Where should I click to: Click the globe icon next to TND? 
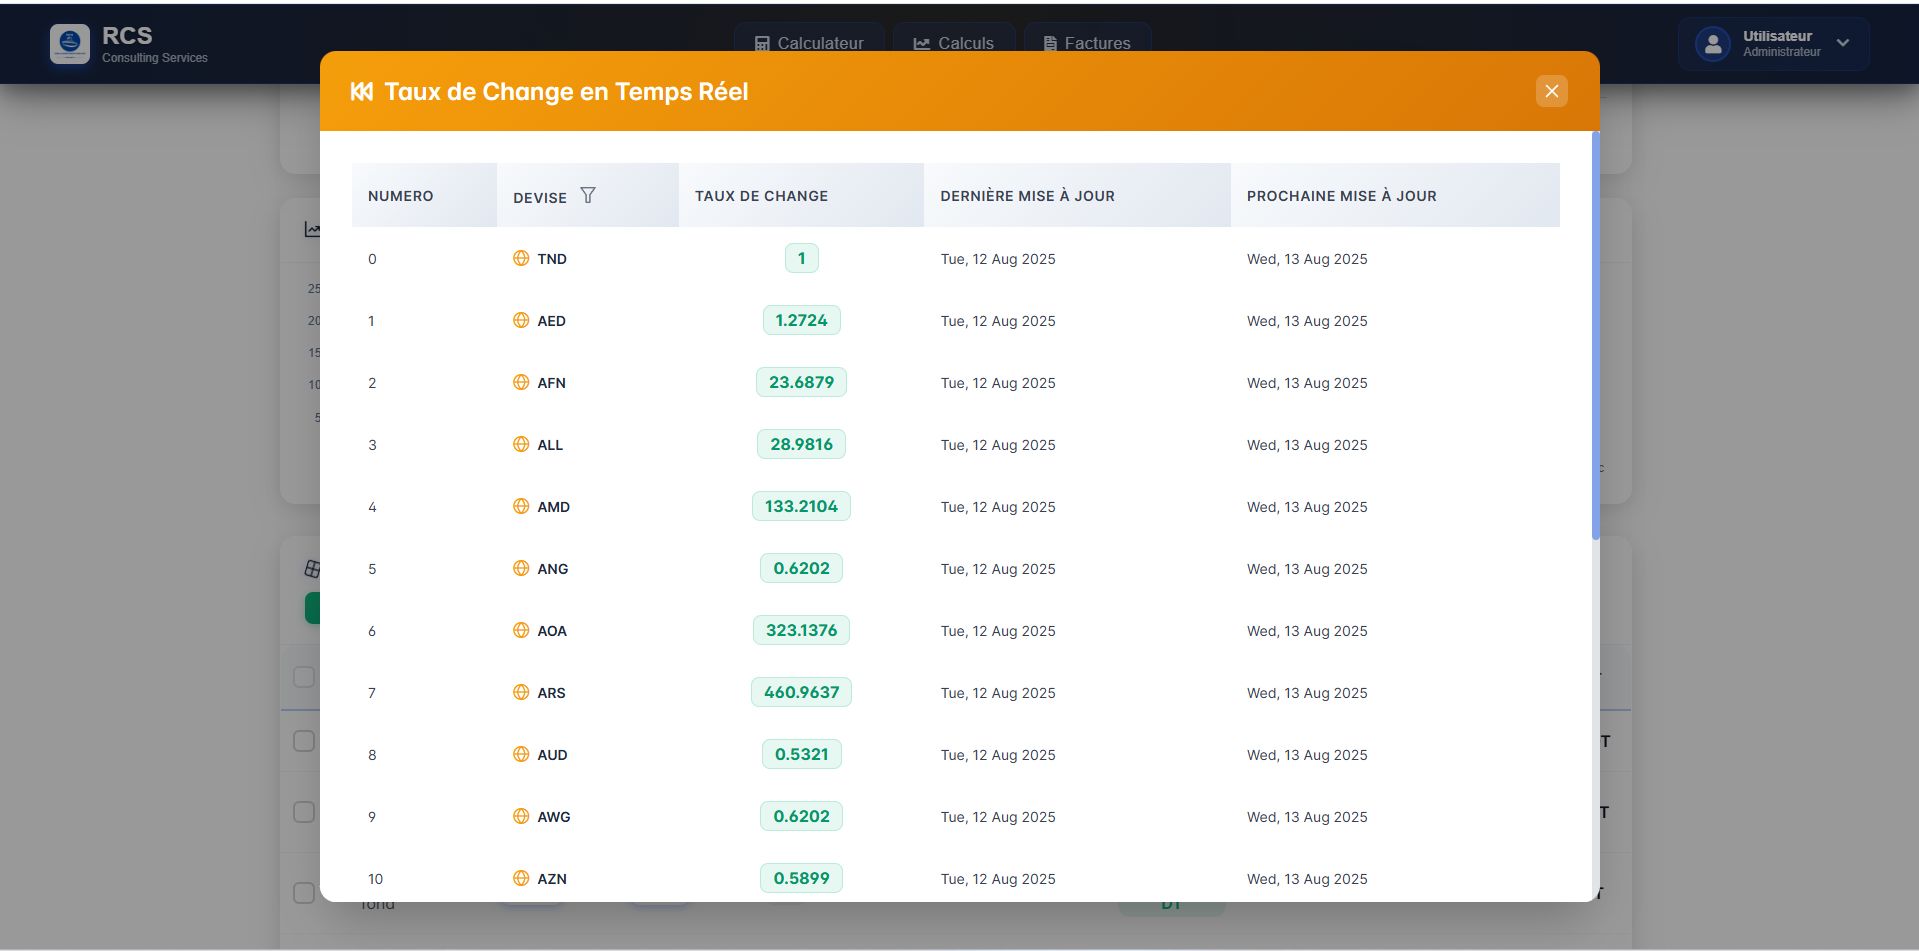point(521,258)
